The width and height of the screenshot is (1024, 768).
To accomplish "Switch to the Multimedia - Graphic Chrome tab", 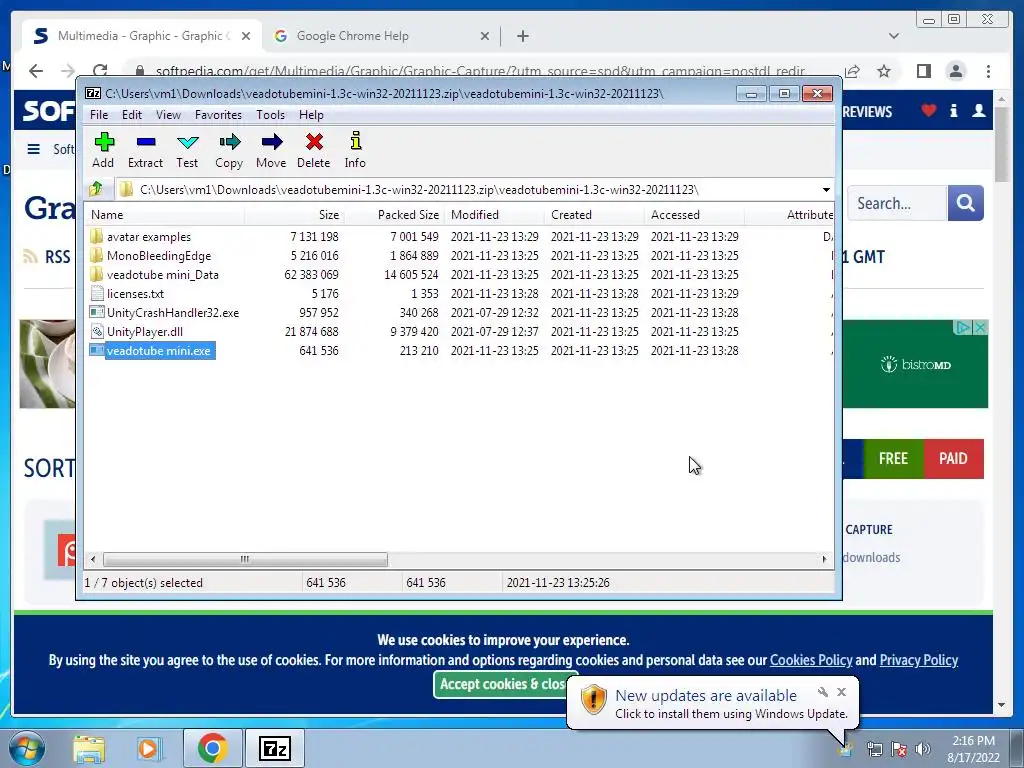I will 142,36.
